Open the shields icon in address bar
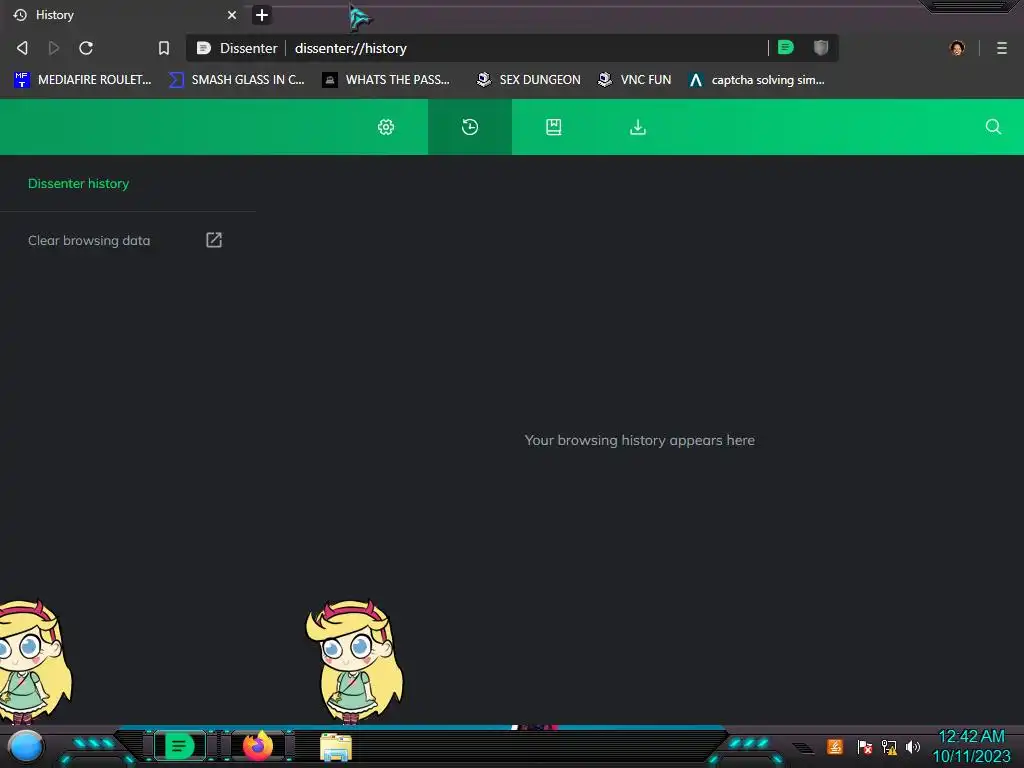1024x768 pixels. point(821,47)
